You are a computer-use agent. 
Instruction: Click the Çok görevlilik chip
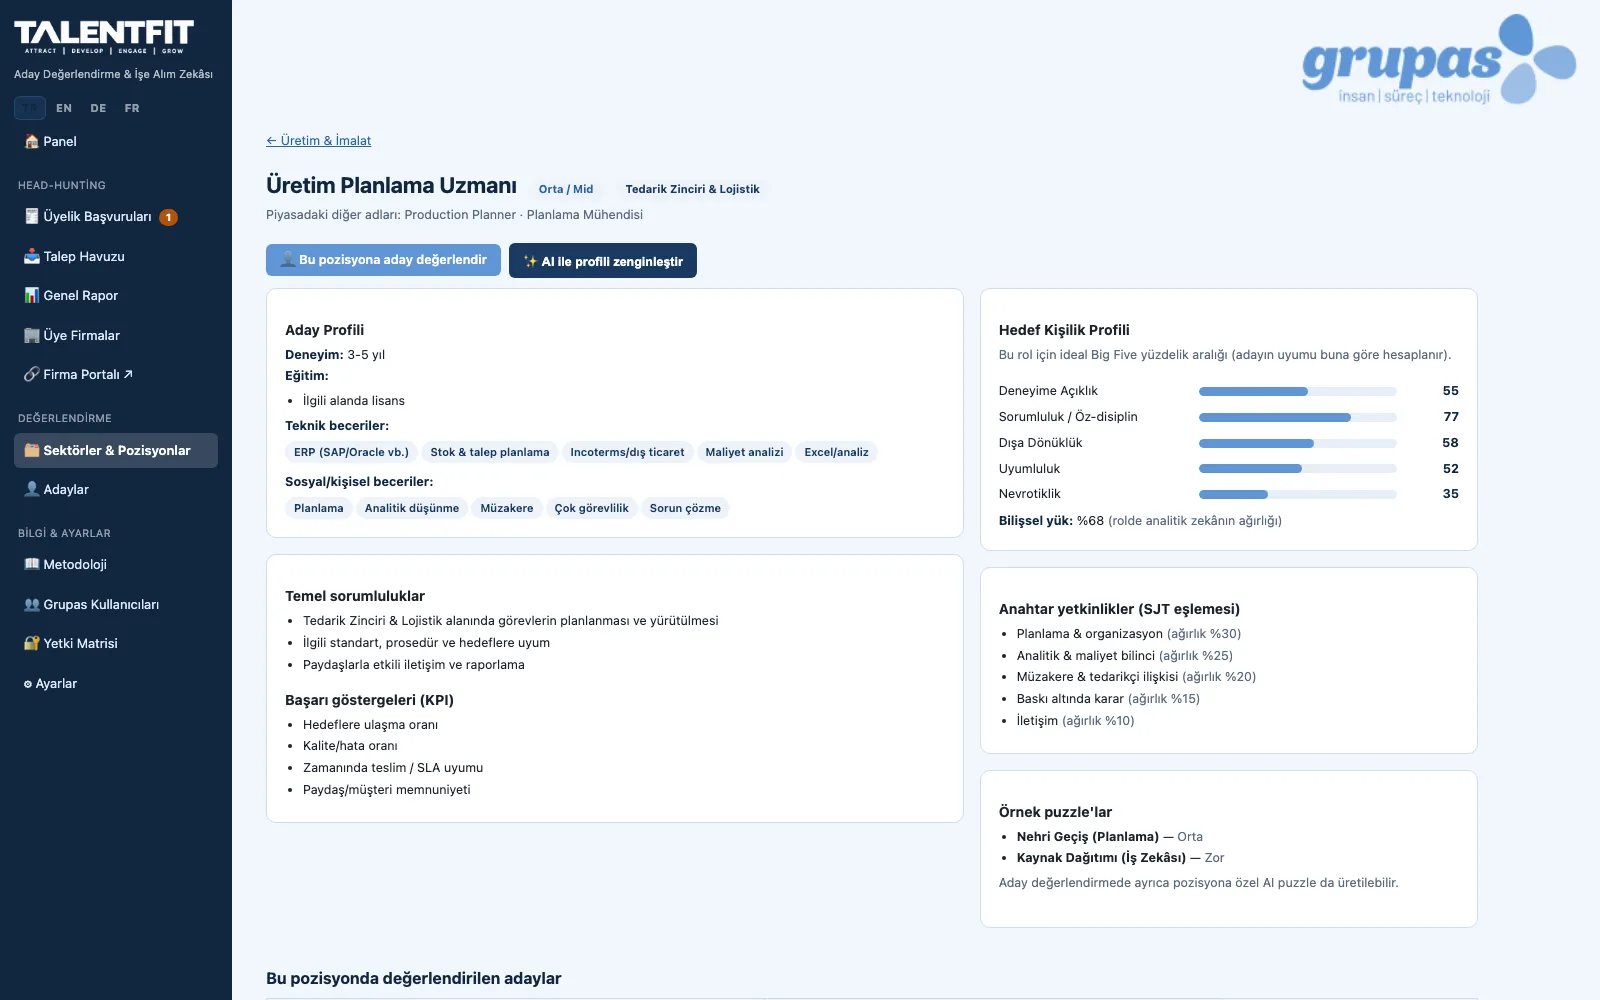591,508
